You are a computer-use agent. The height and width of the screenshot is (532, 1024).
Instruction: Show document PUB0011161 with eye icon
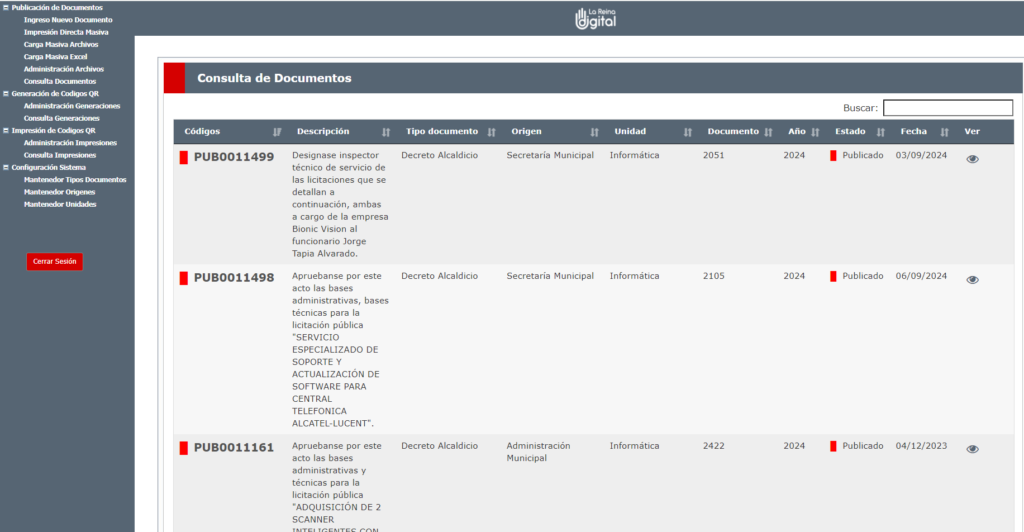click(x=972, y=449)
